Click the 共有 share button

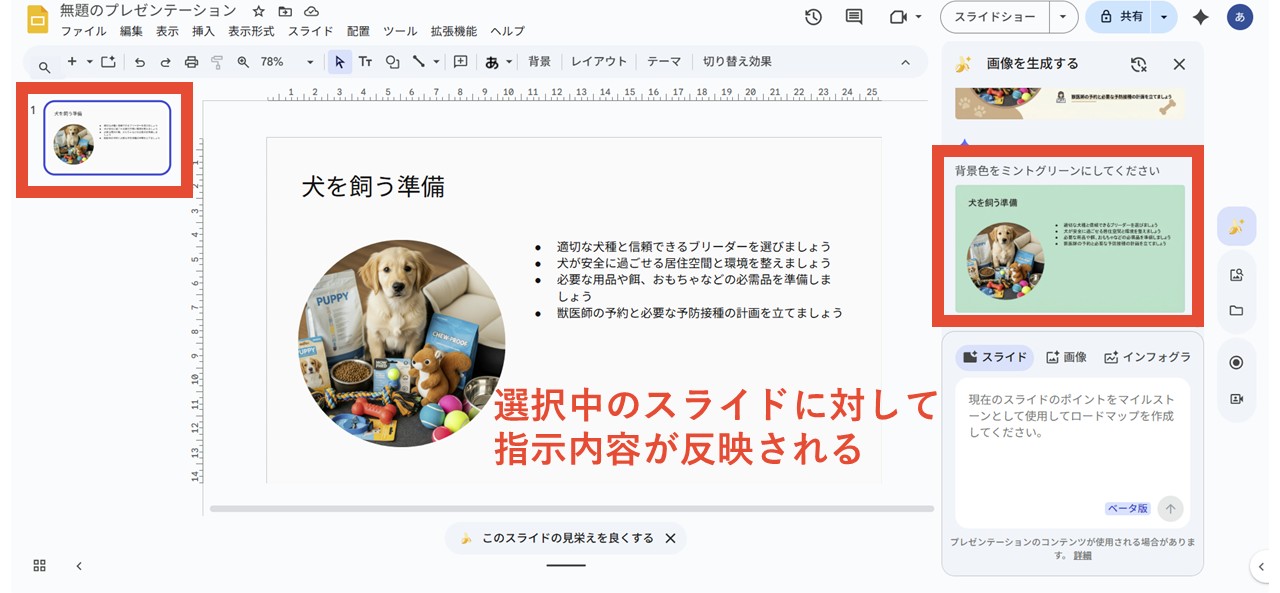tap(1121, 17)
